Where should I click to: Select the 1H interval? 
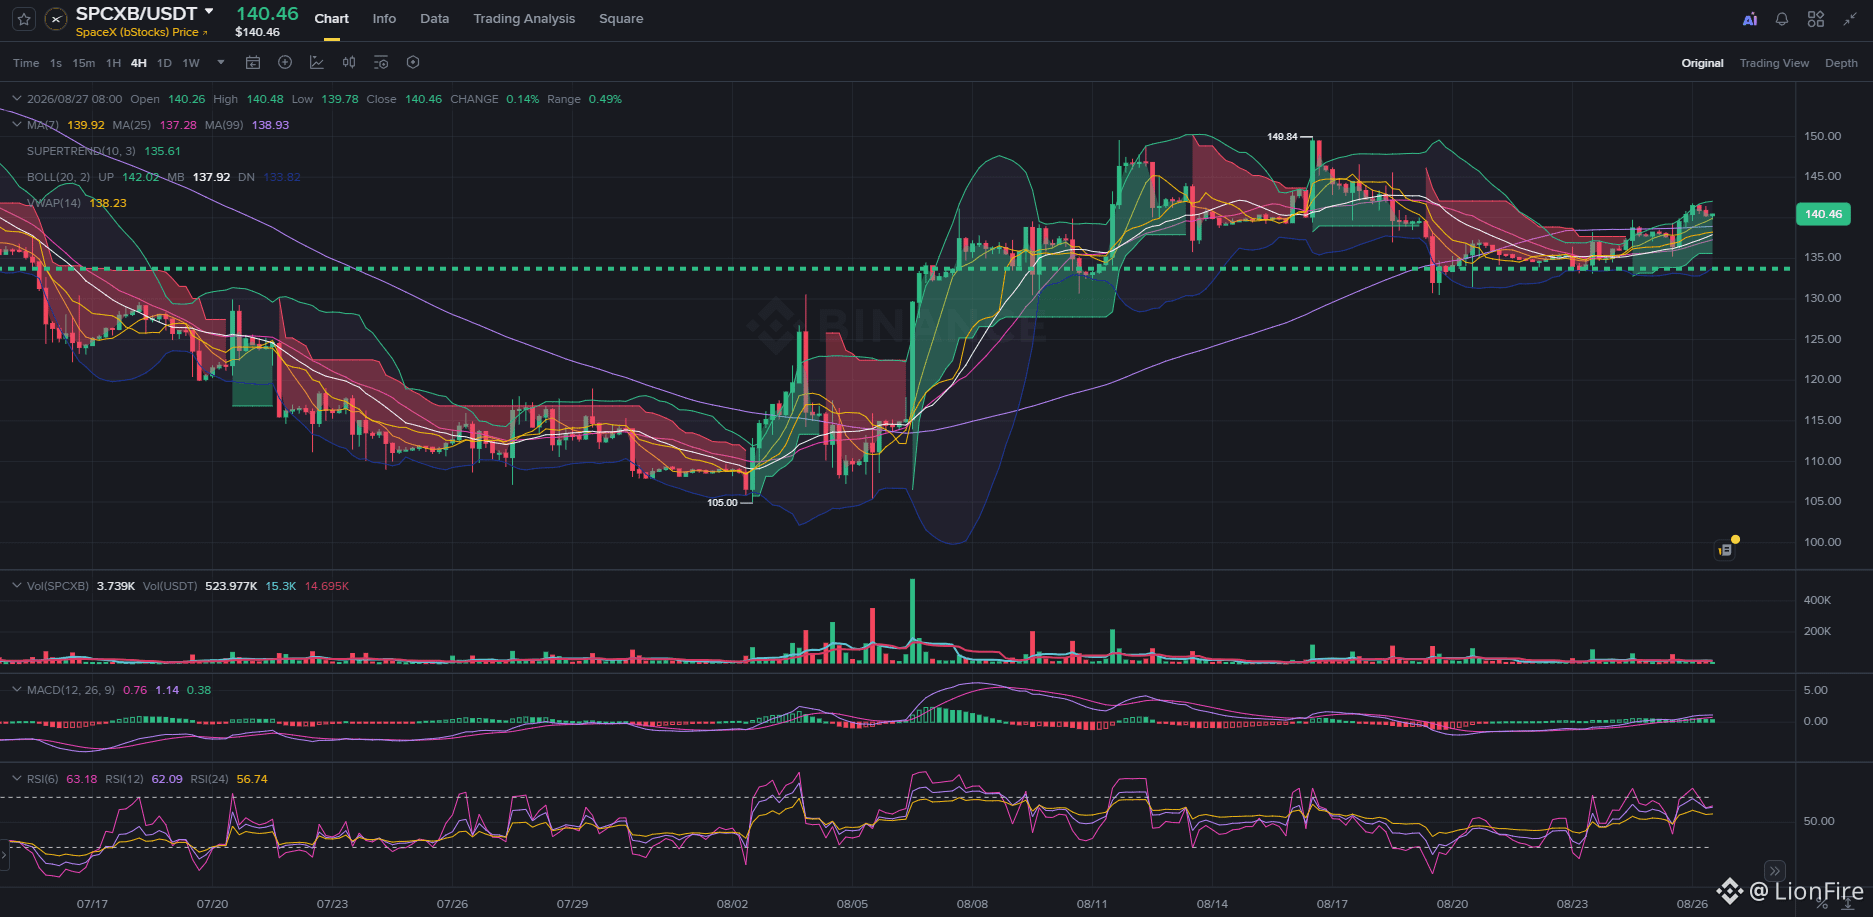coord(113,63)
